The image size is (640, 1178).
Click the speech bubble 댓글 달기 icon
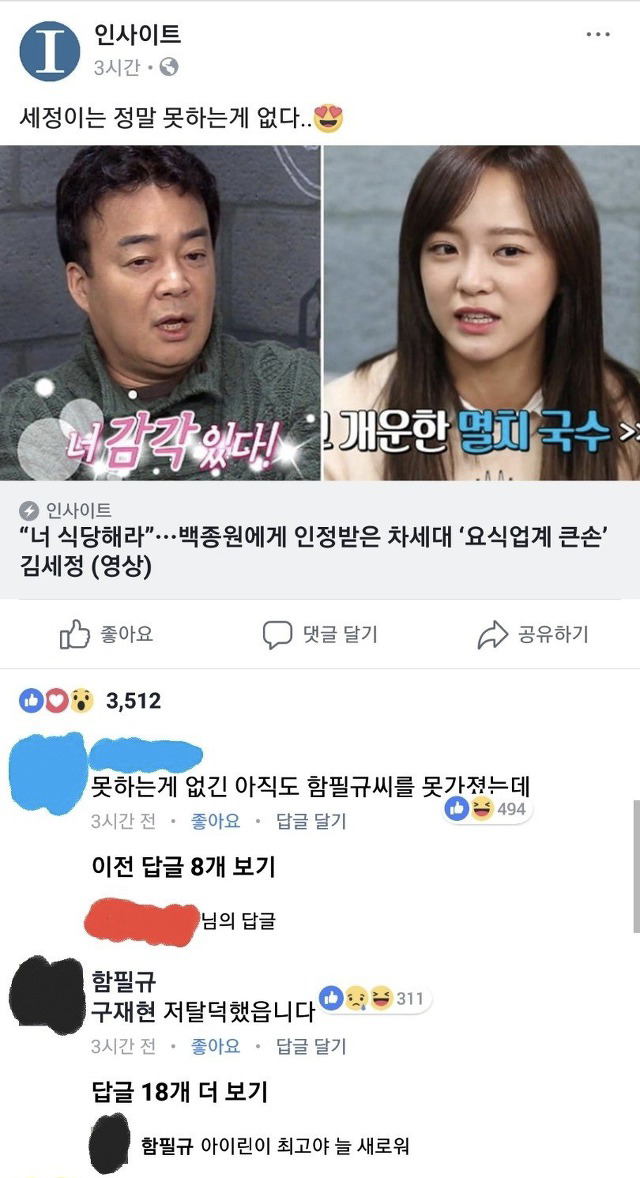(x=276, y=635)
